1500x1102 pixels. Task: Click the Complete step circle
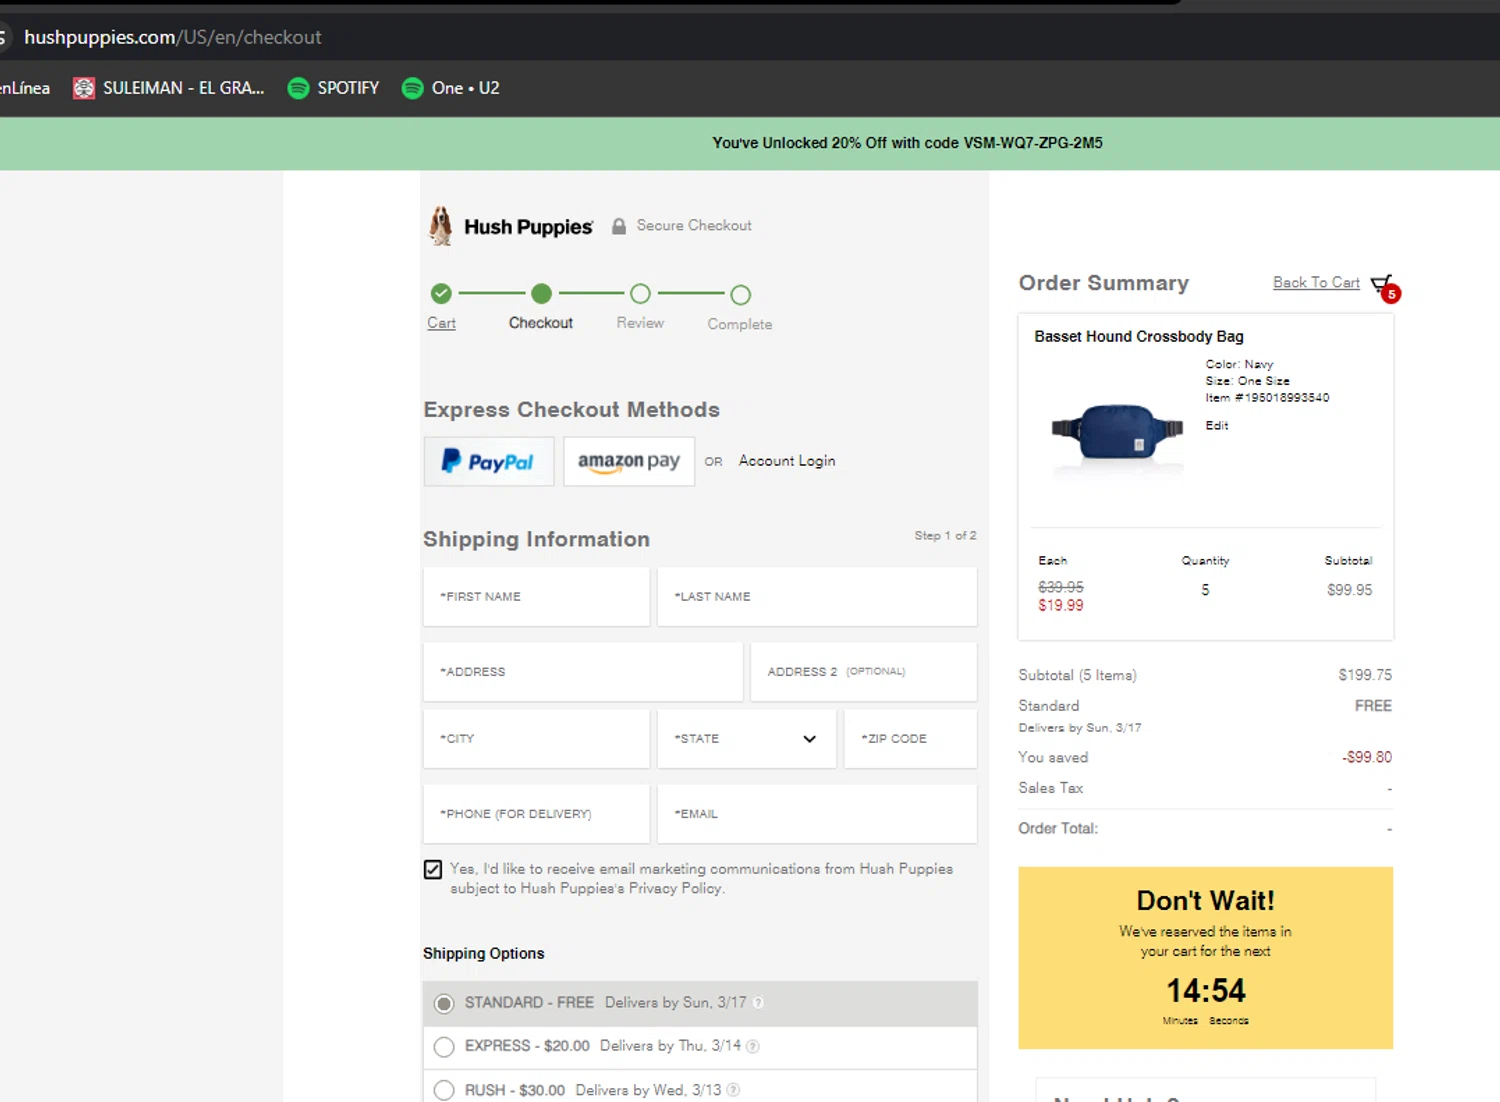click(740, 295)
